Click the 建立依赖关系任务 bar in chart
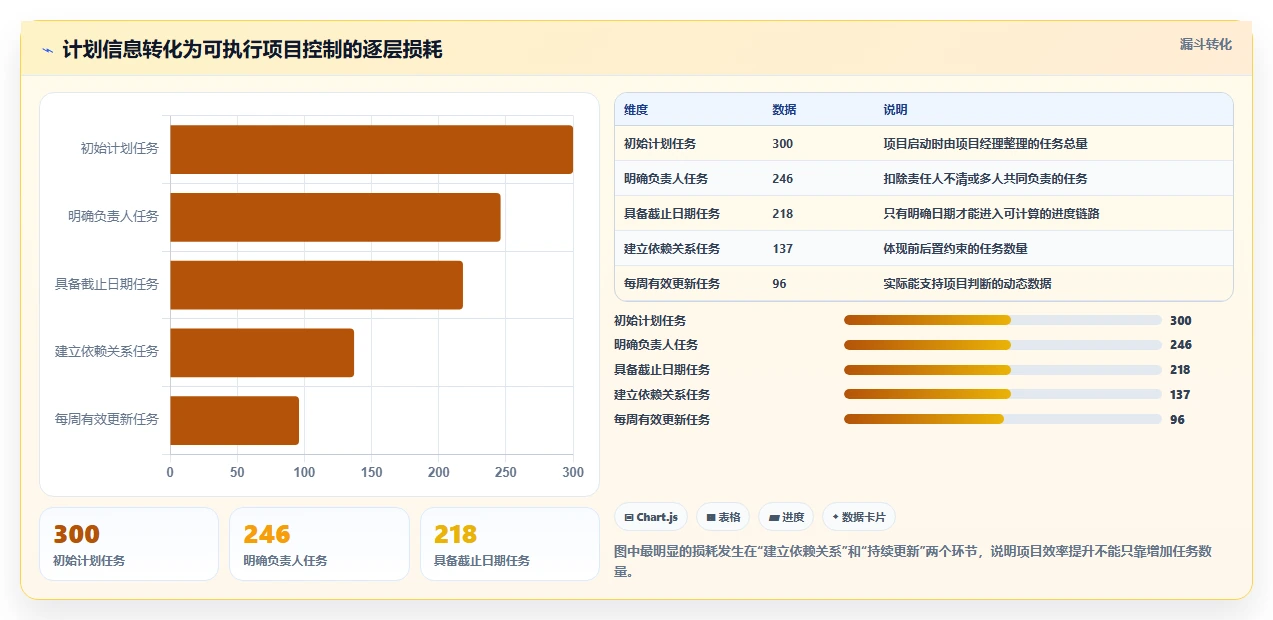 pos(262,352)
